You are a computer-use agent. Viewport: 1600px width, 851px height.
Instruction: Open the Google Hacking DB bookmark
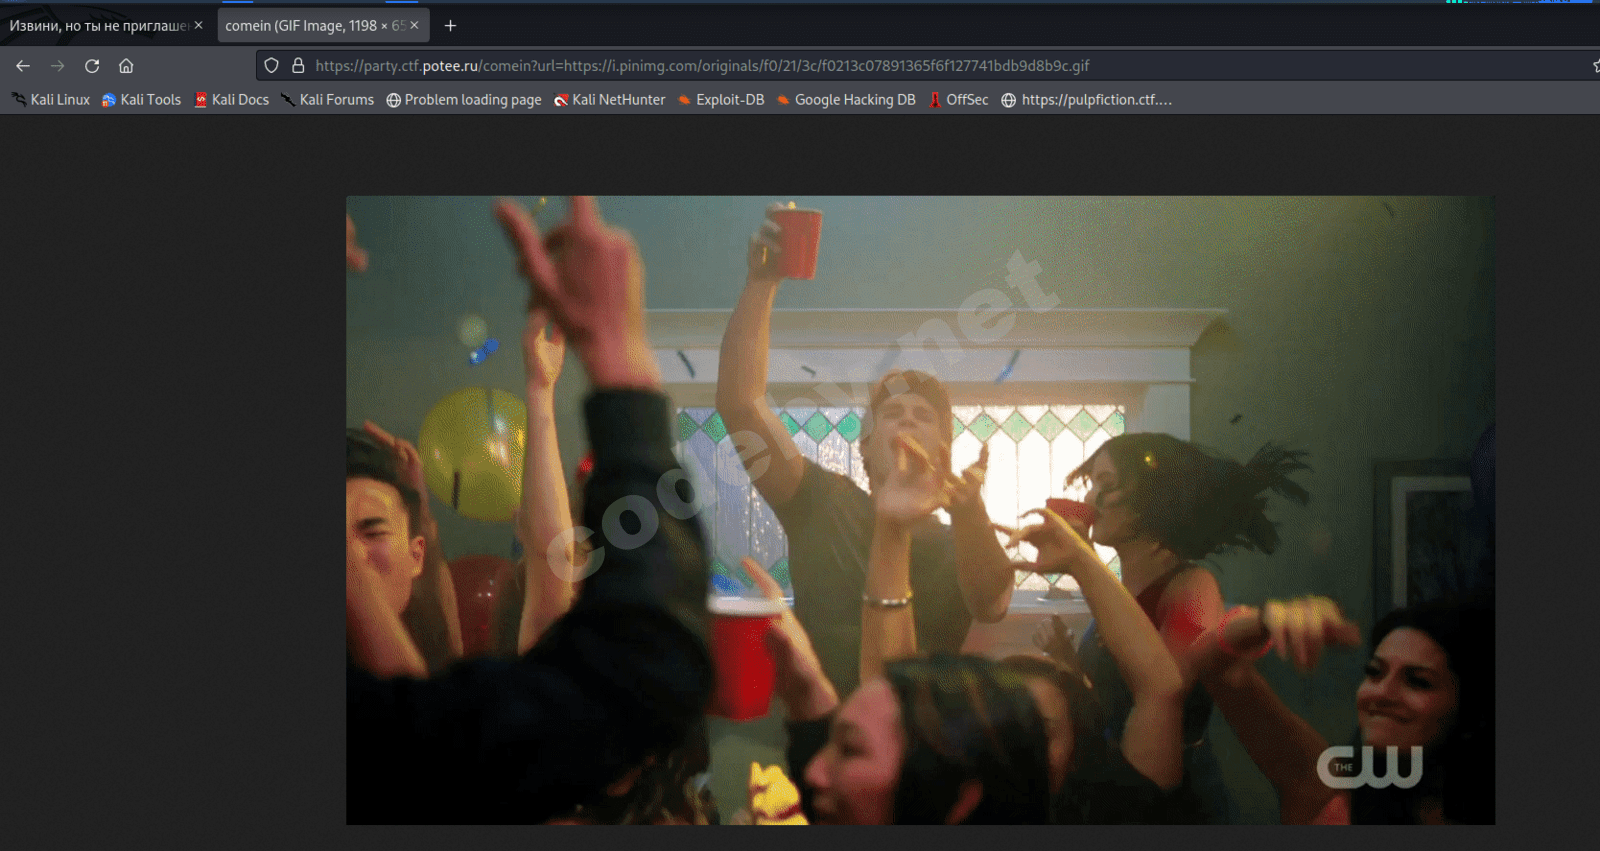click(846, 100)
